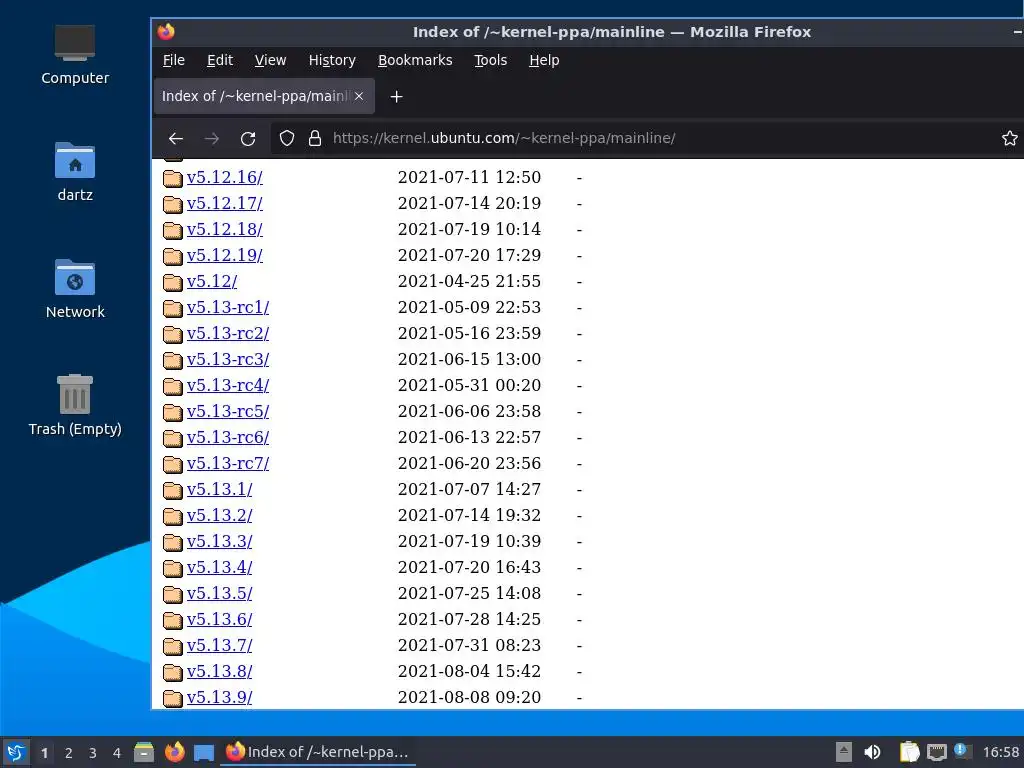Click the Firefox logo in title bar
This screenshot has height=768, width=1024.
[x=166, y=31]
